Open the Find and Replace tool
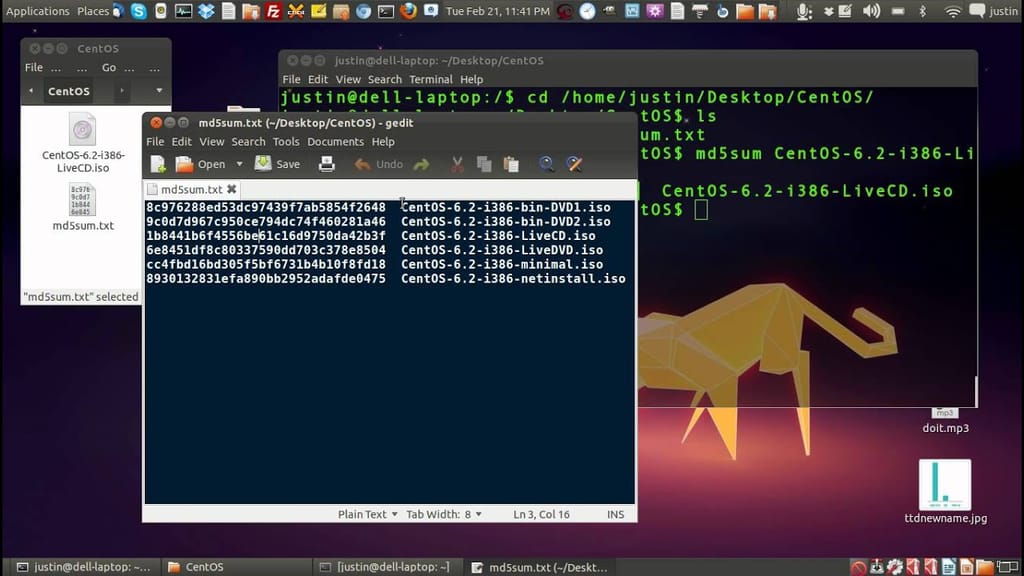 (x=574, y=164)
